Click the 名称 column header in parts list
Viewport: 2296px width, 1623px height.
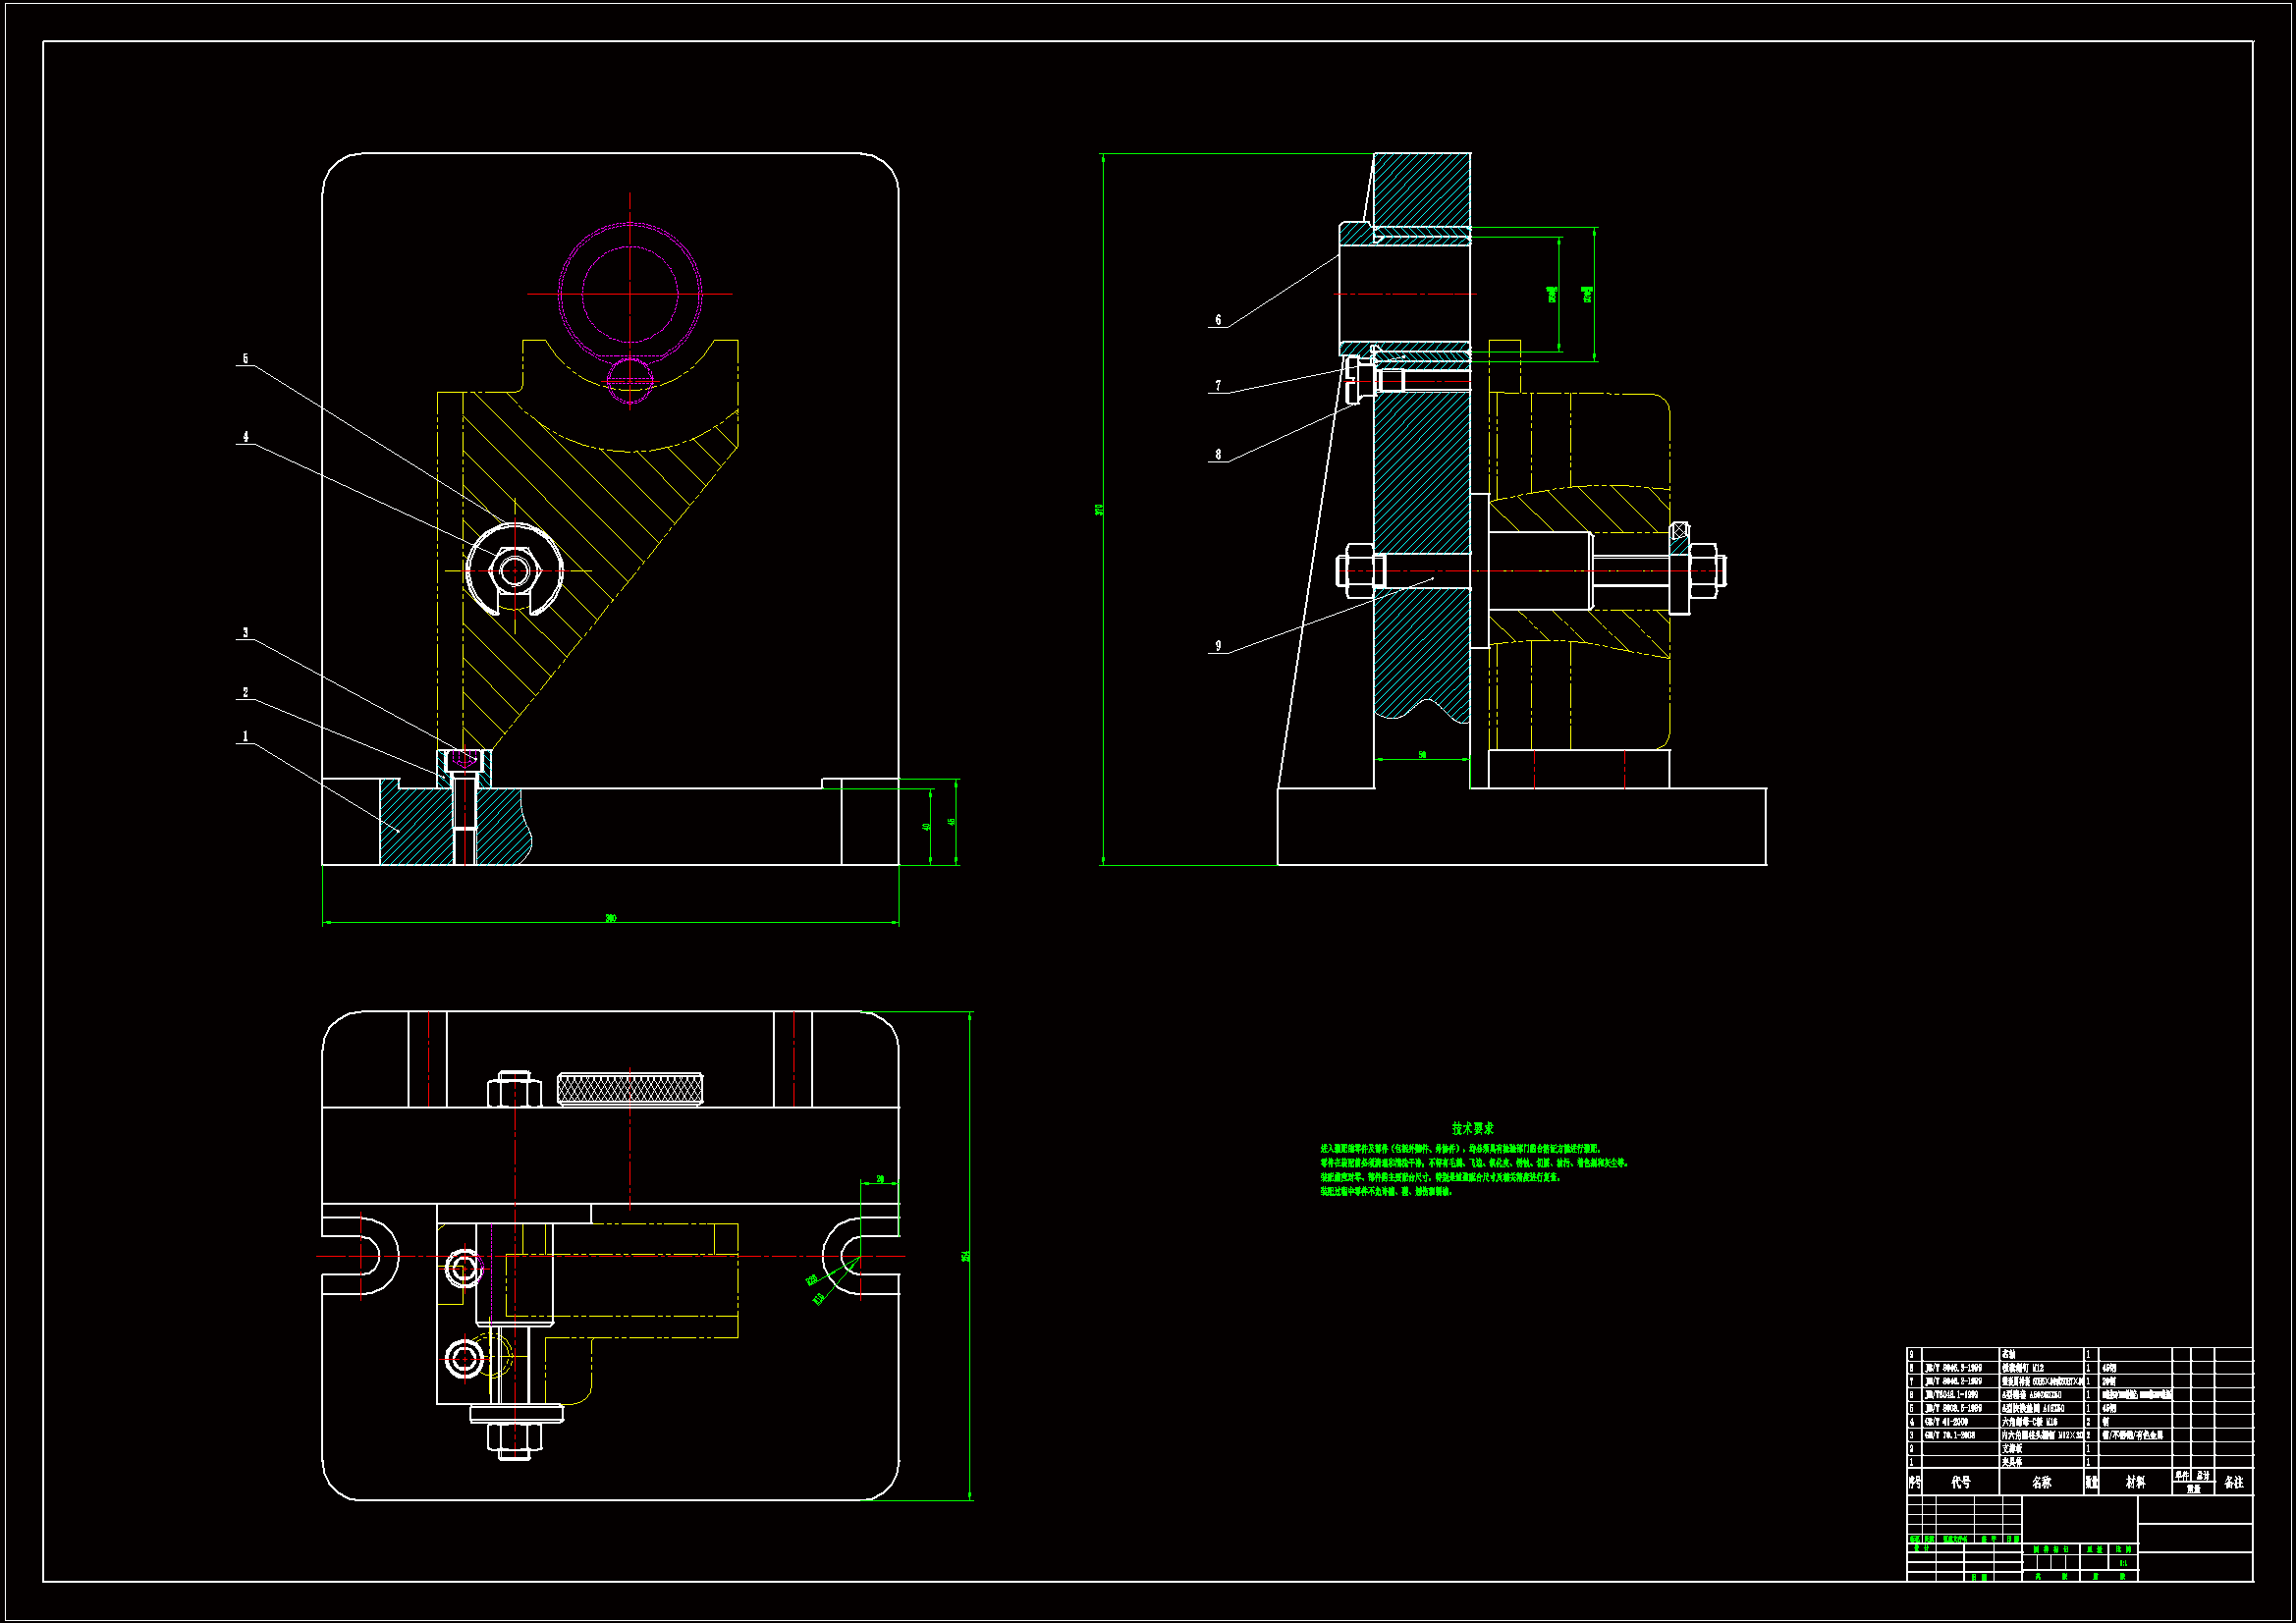(2042, 1482)
